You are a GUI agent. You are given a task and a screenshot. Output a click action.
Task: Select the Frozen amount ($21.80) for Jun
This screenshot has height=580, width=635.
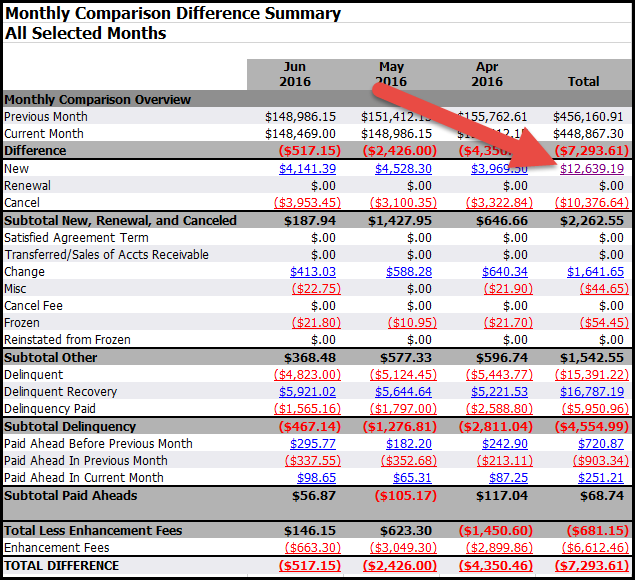[x=314, y=323]
